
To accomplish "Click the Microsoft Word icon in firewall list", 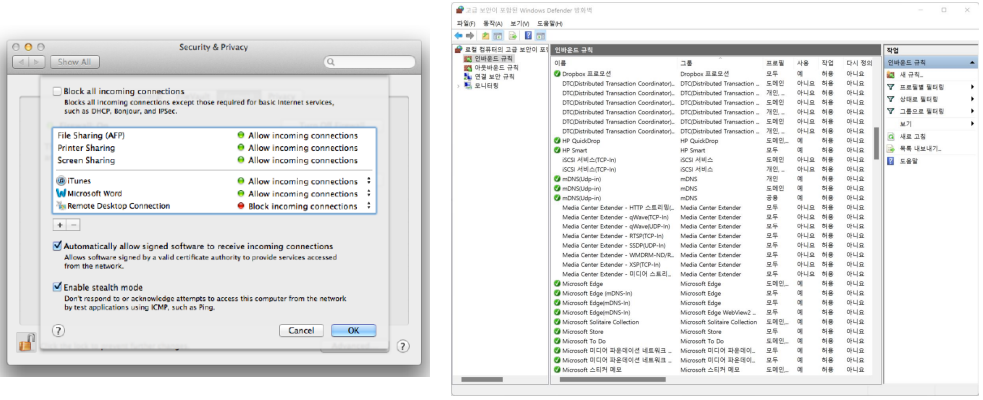I will pos(61,193).
